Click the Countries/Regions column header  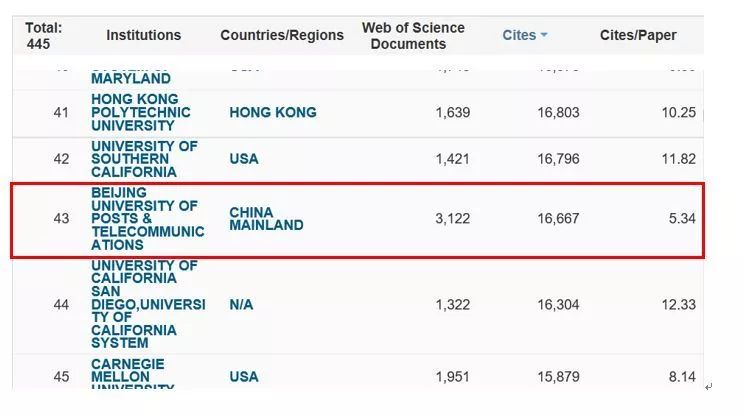coord(282,35)
